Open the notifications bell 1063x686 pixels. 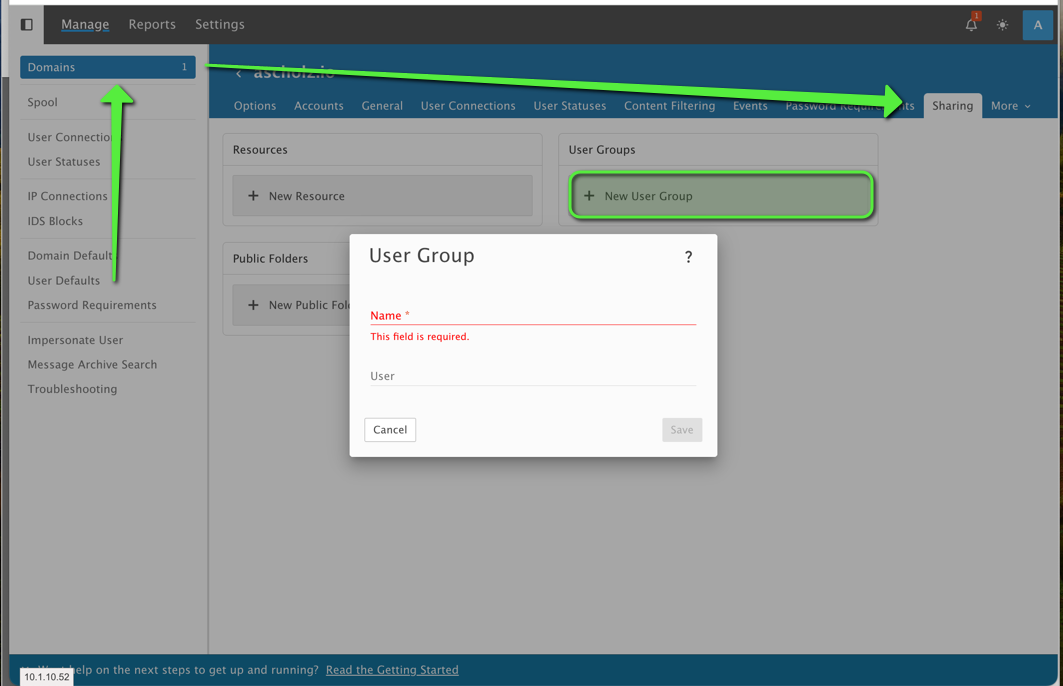click(971, 25)
